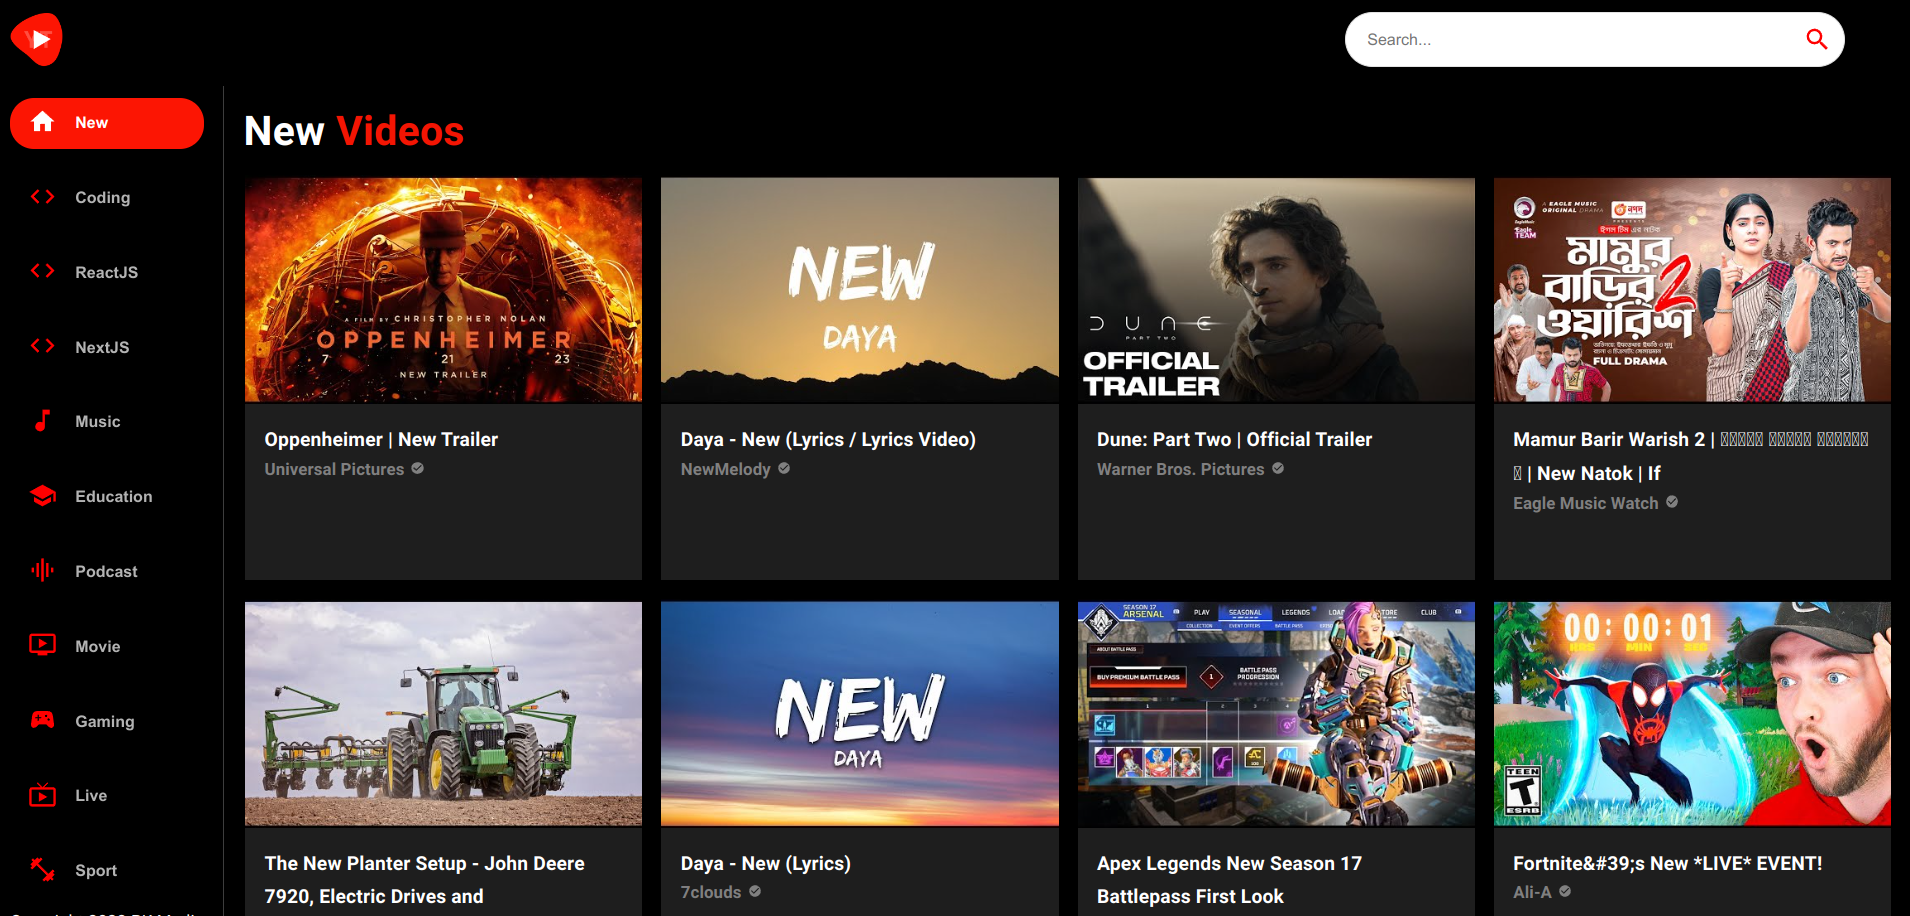Open the Oppenheimer New Trailer video

coord(443,290)
